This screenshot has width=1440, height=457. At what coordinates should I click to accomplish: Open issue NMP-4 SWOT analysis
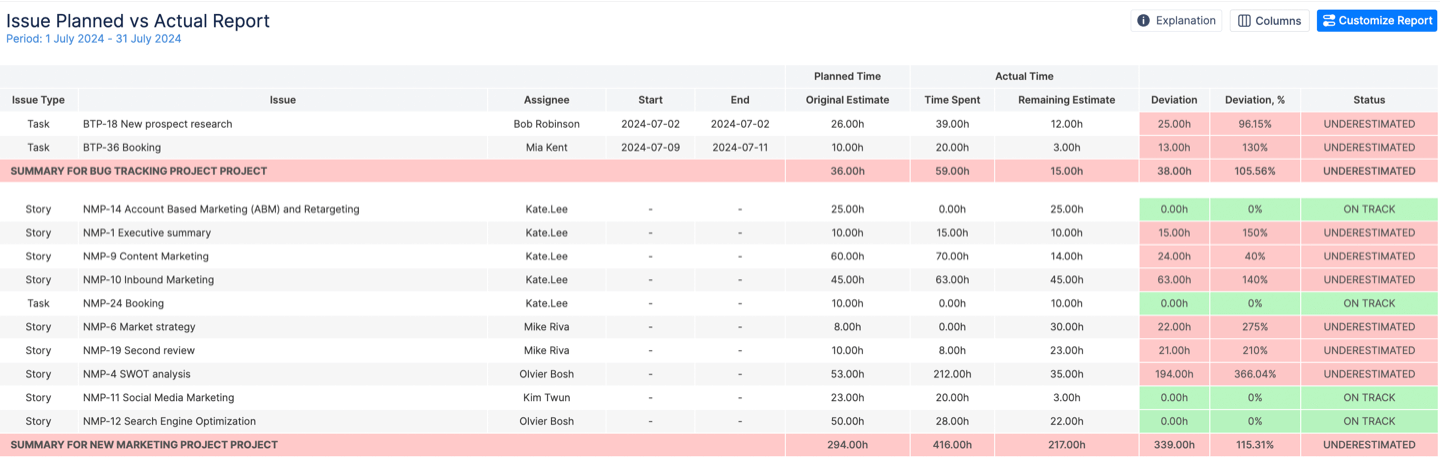139,374
